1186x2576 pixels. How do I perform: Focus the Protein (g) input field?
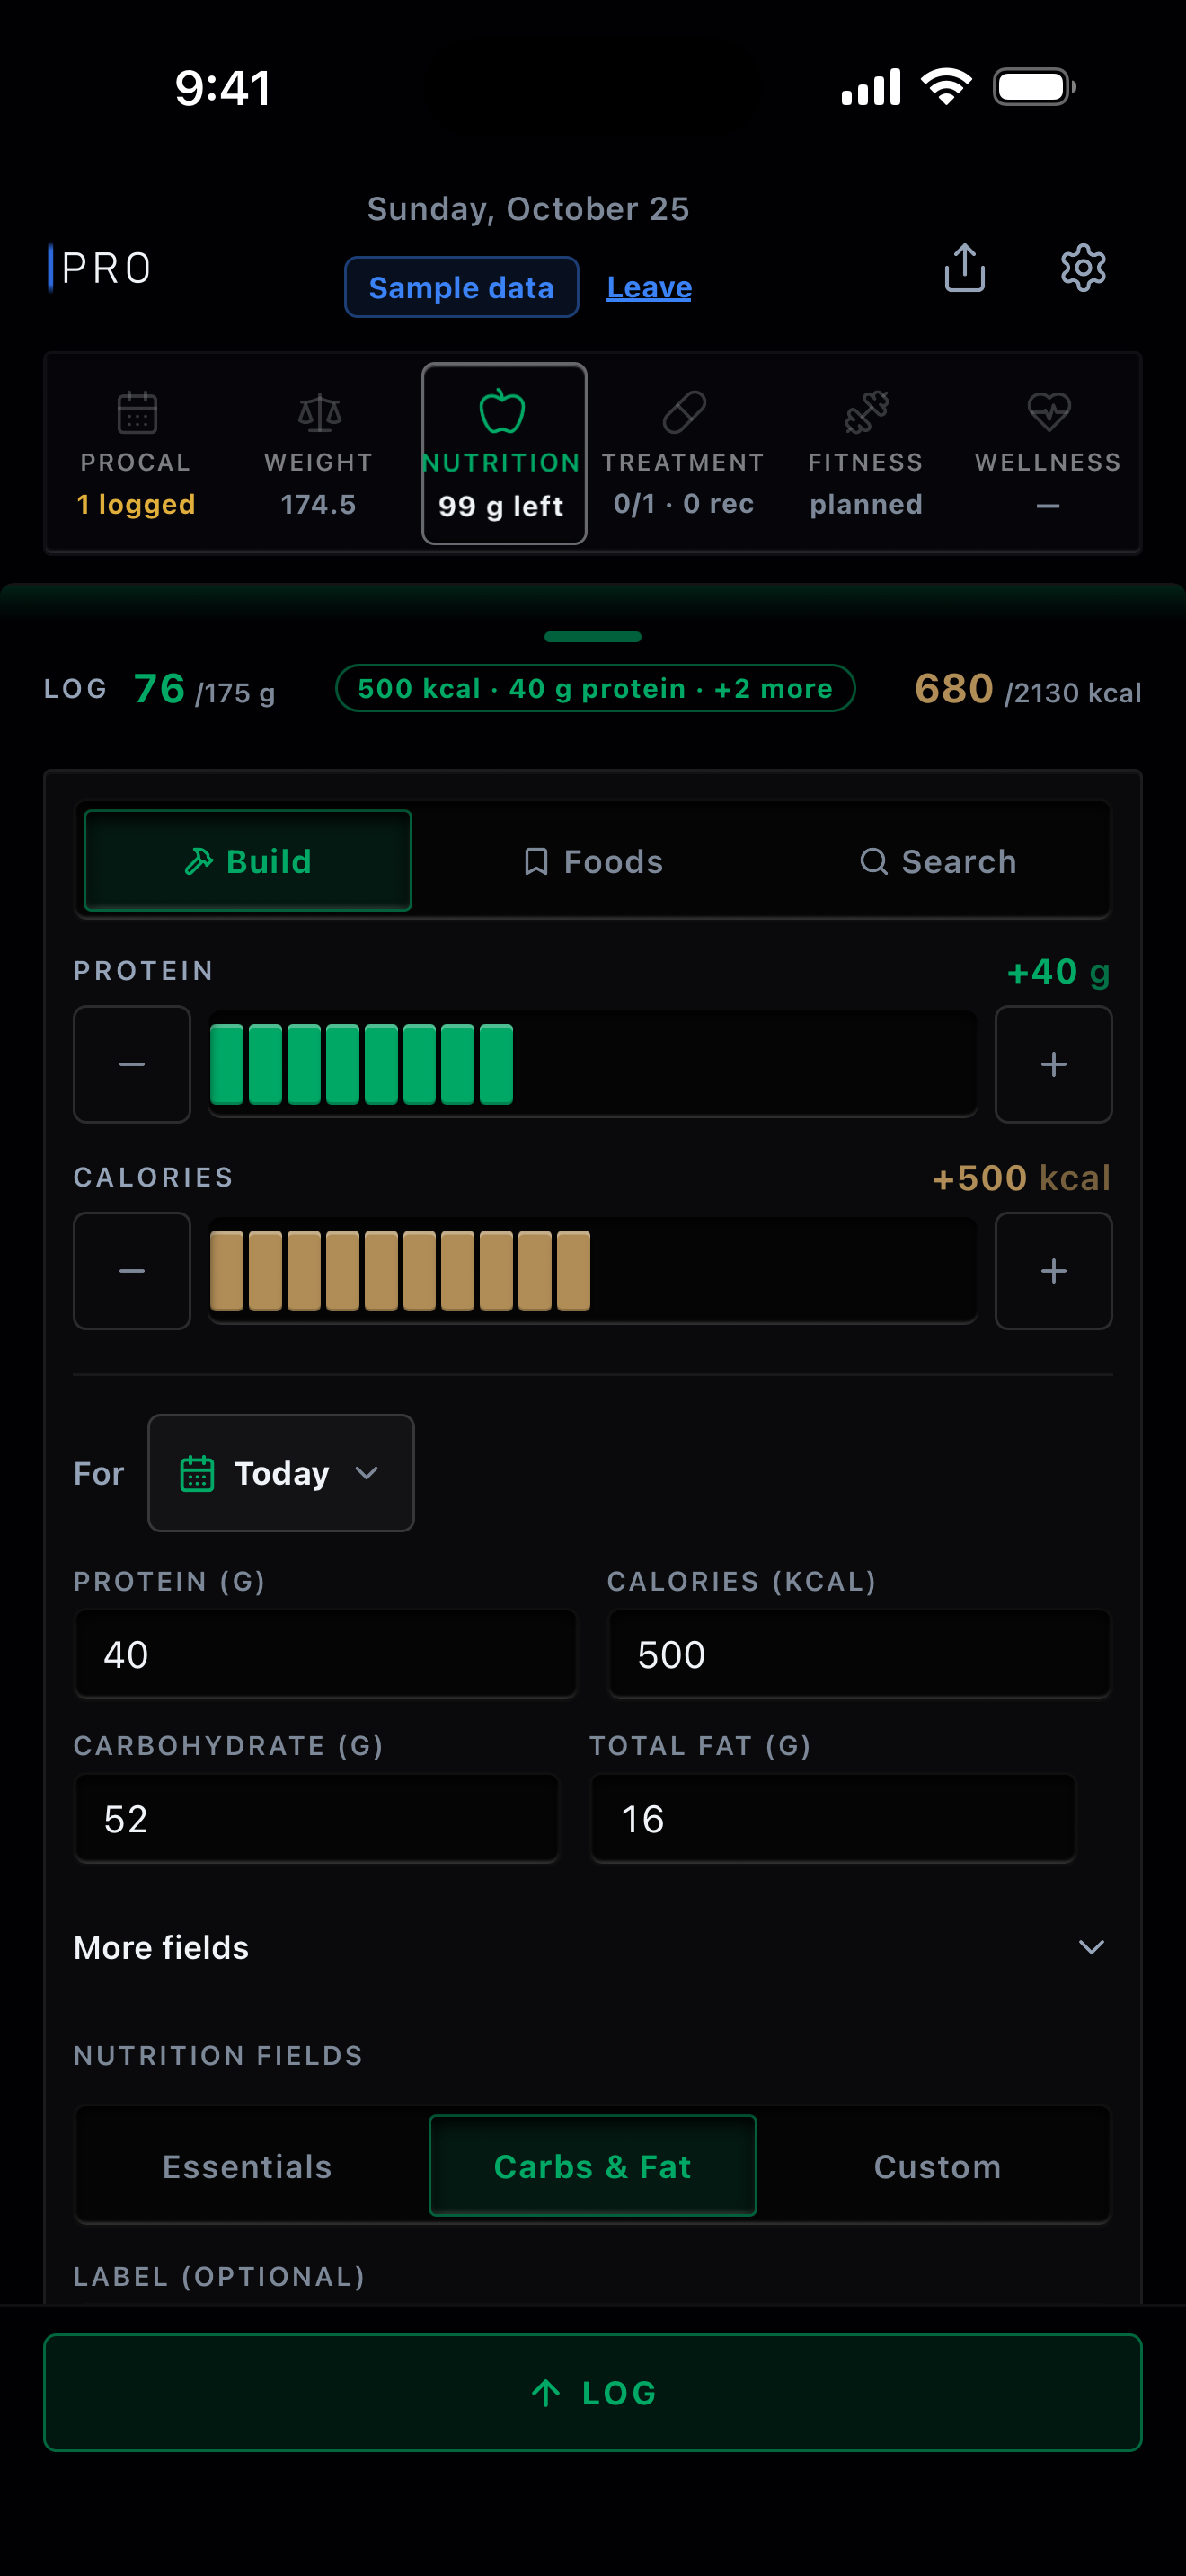(326, 1654)
